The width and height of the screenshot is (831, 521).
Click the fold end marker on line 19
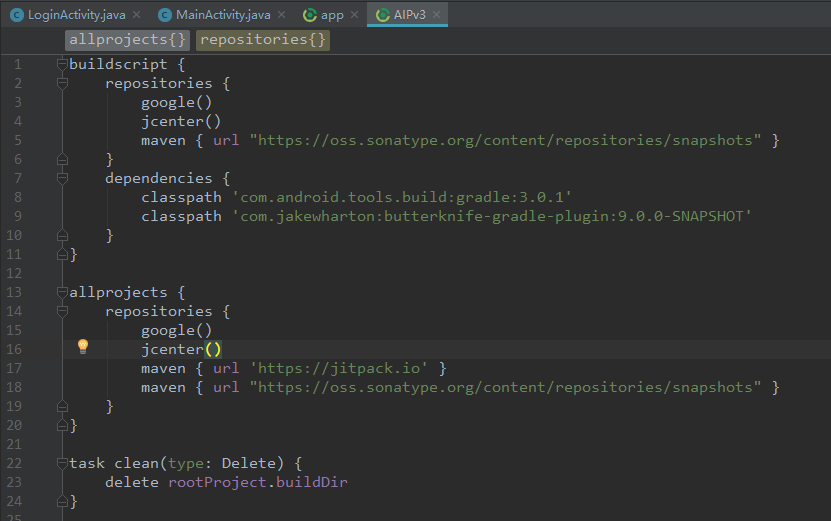(62, 407)
